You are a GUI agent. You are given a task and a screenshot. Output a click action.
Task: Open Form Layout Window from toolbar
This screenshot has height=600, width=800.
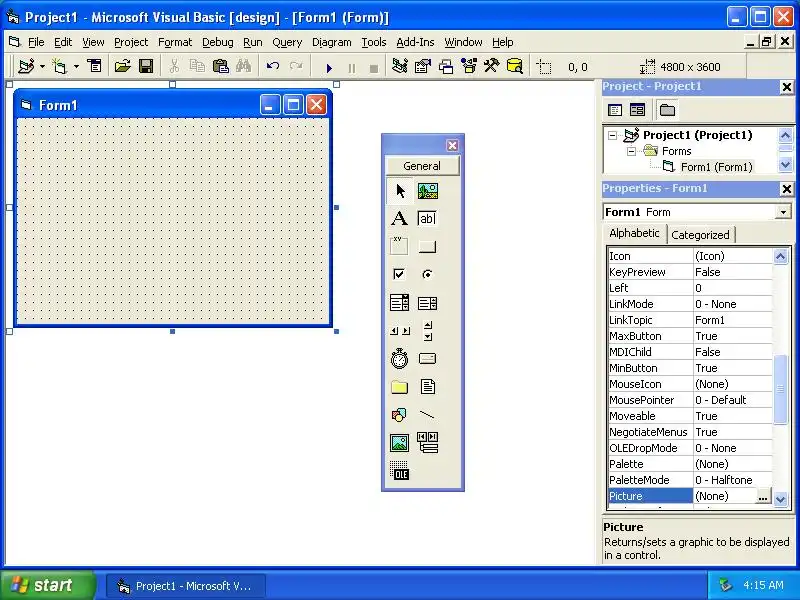(x=446, y=66)
